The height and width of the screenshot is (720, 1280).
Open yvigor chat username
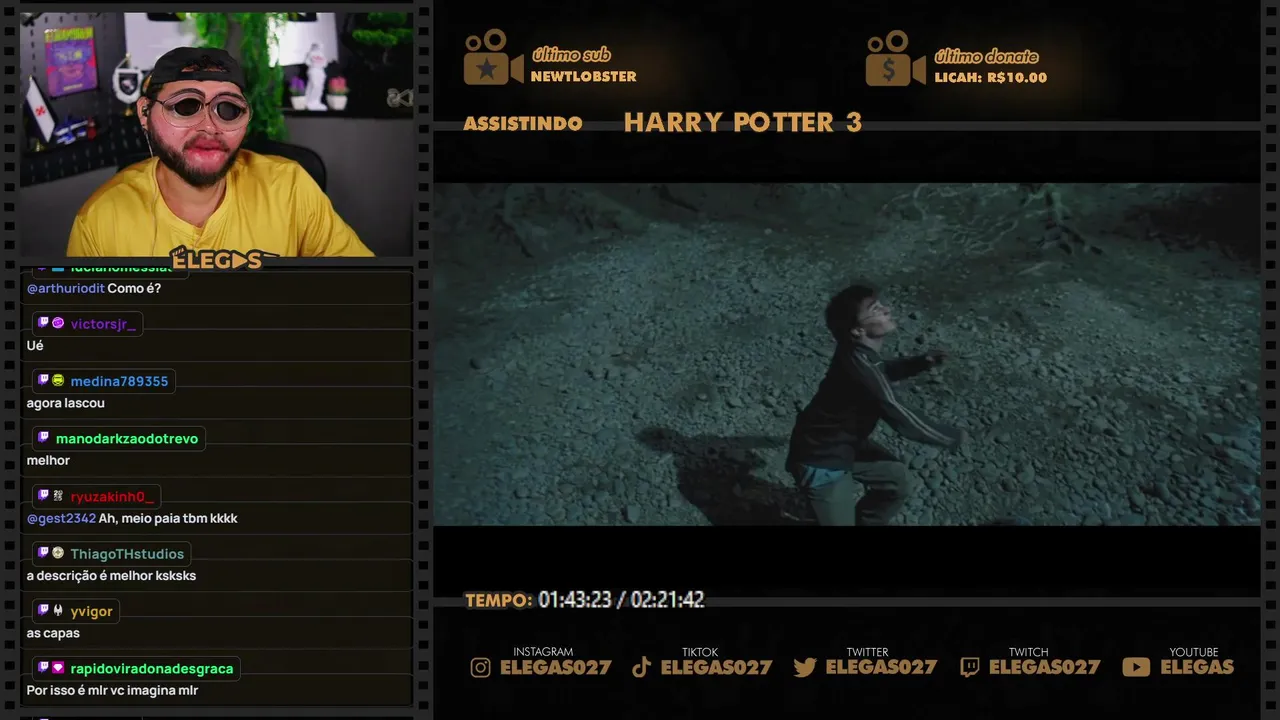click(x=91, y=611)
